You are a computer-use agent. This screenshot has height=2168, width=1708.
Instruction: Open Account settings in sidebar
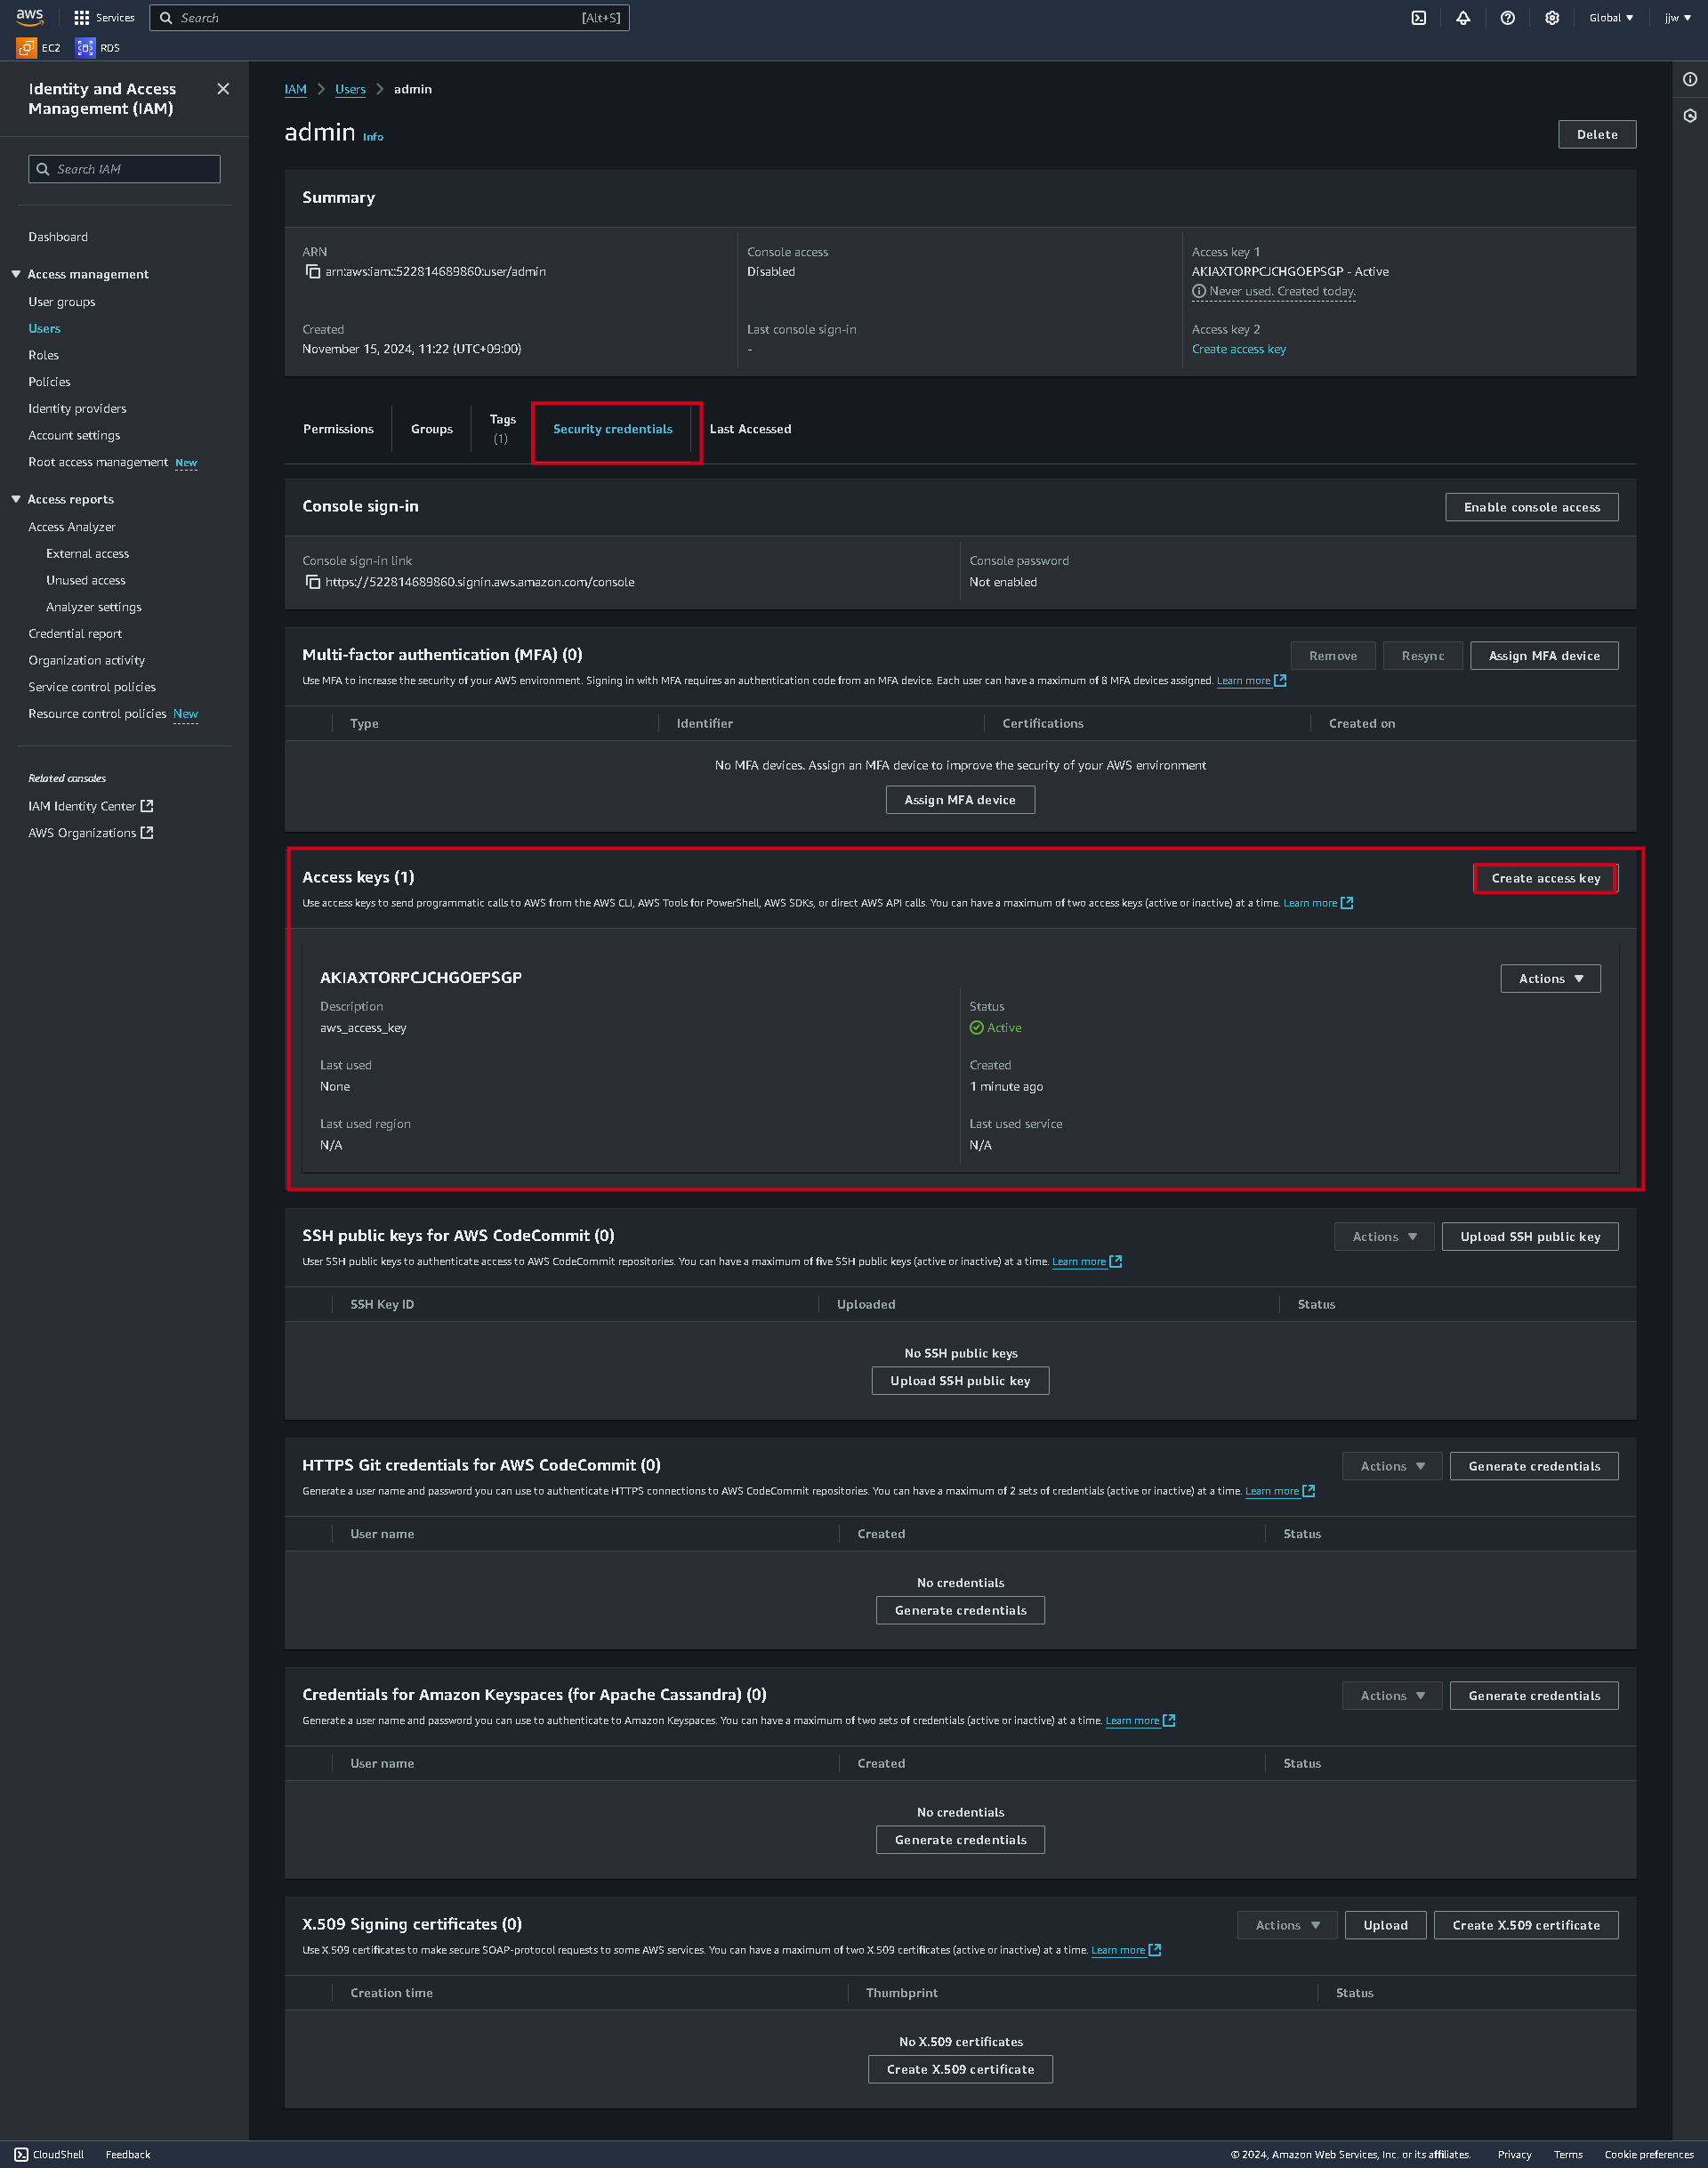click(x=74, y=436)
